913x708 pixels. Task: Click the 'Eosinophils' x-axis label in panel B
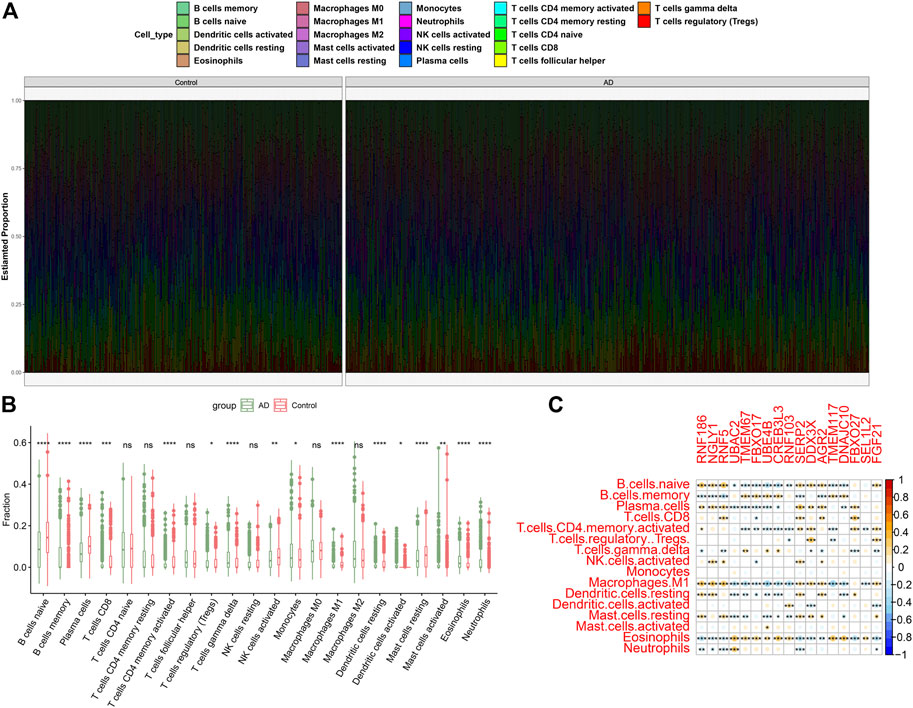[x=455, y=621]
